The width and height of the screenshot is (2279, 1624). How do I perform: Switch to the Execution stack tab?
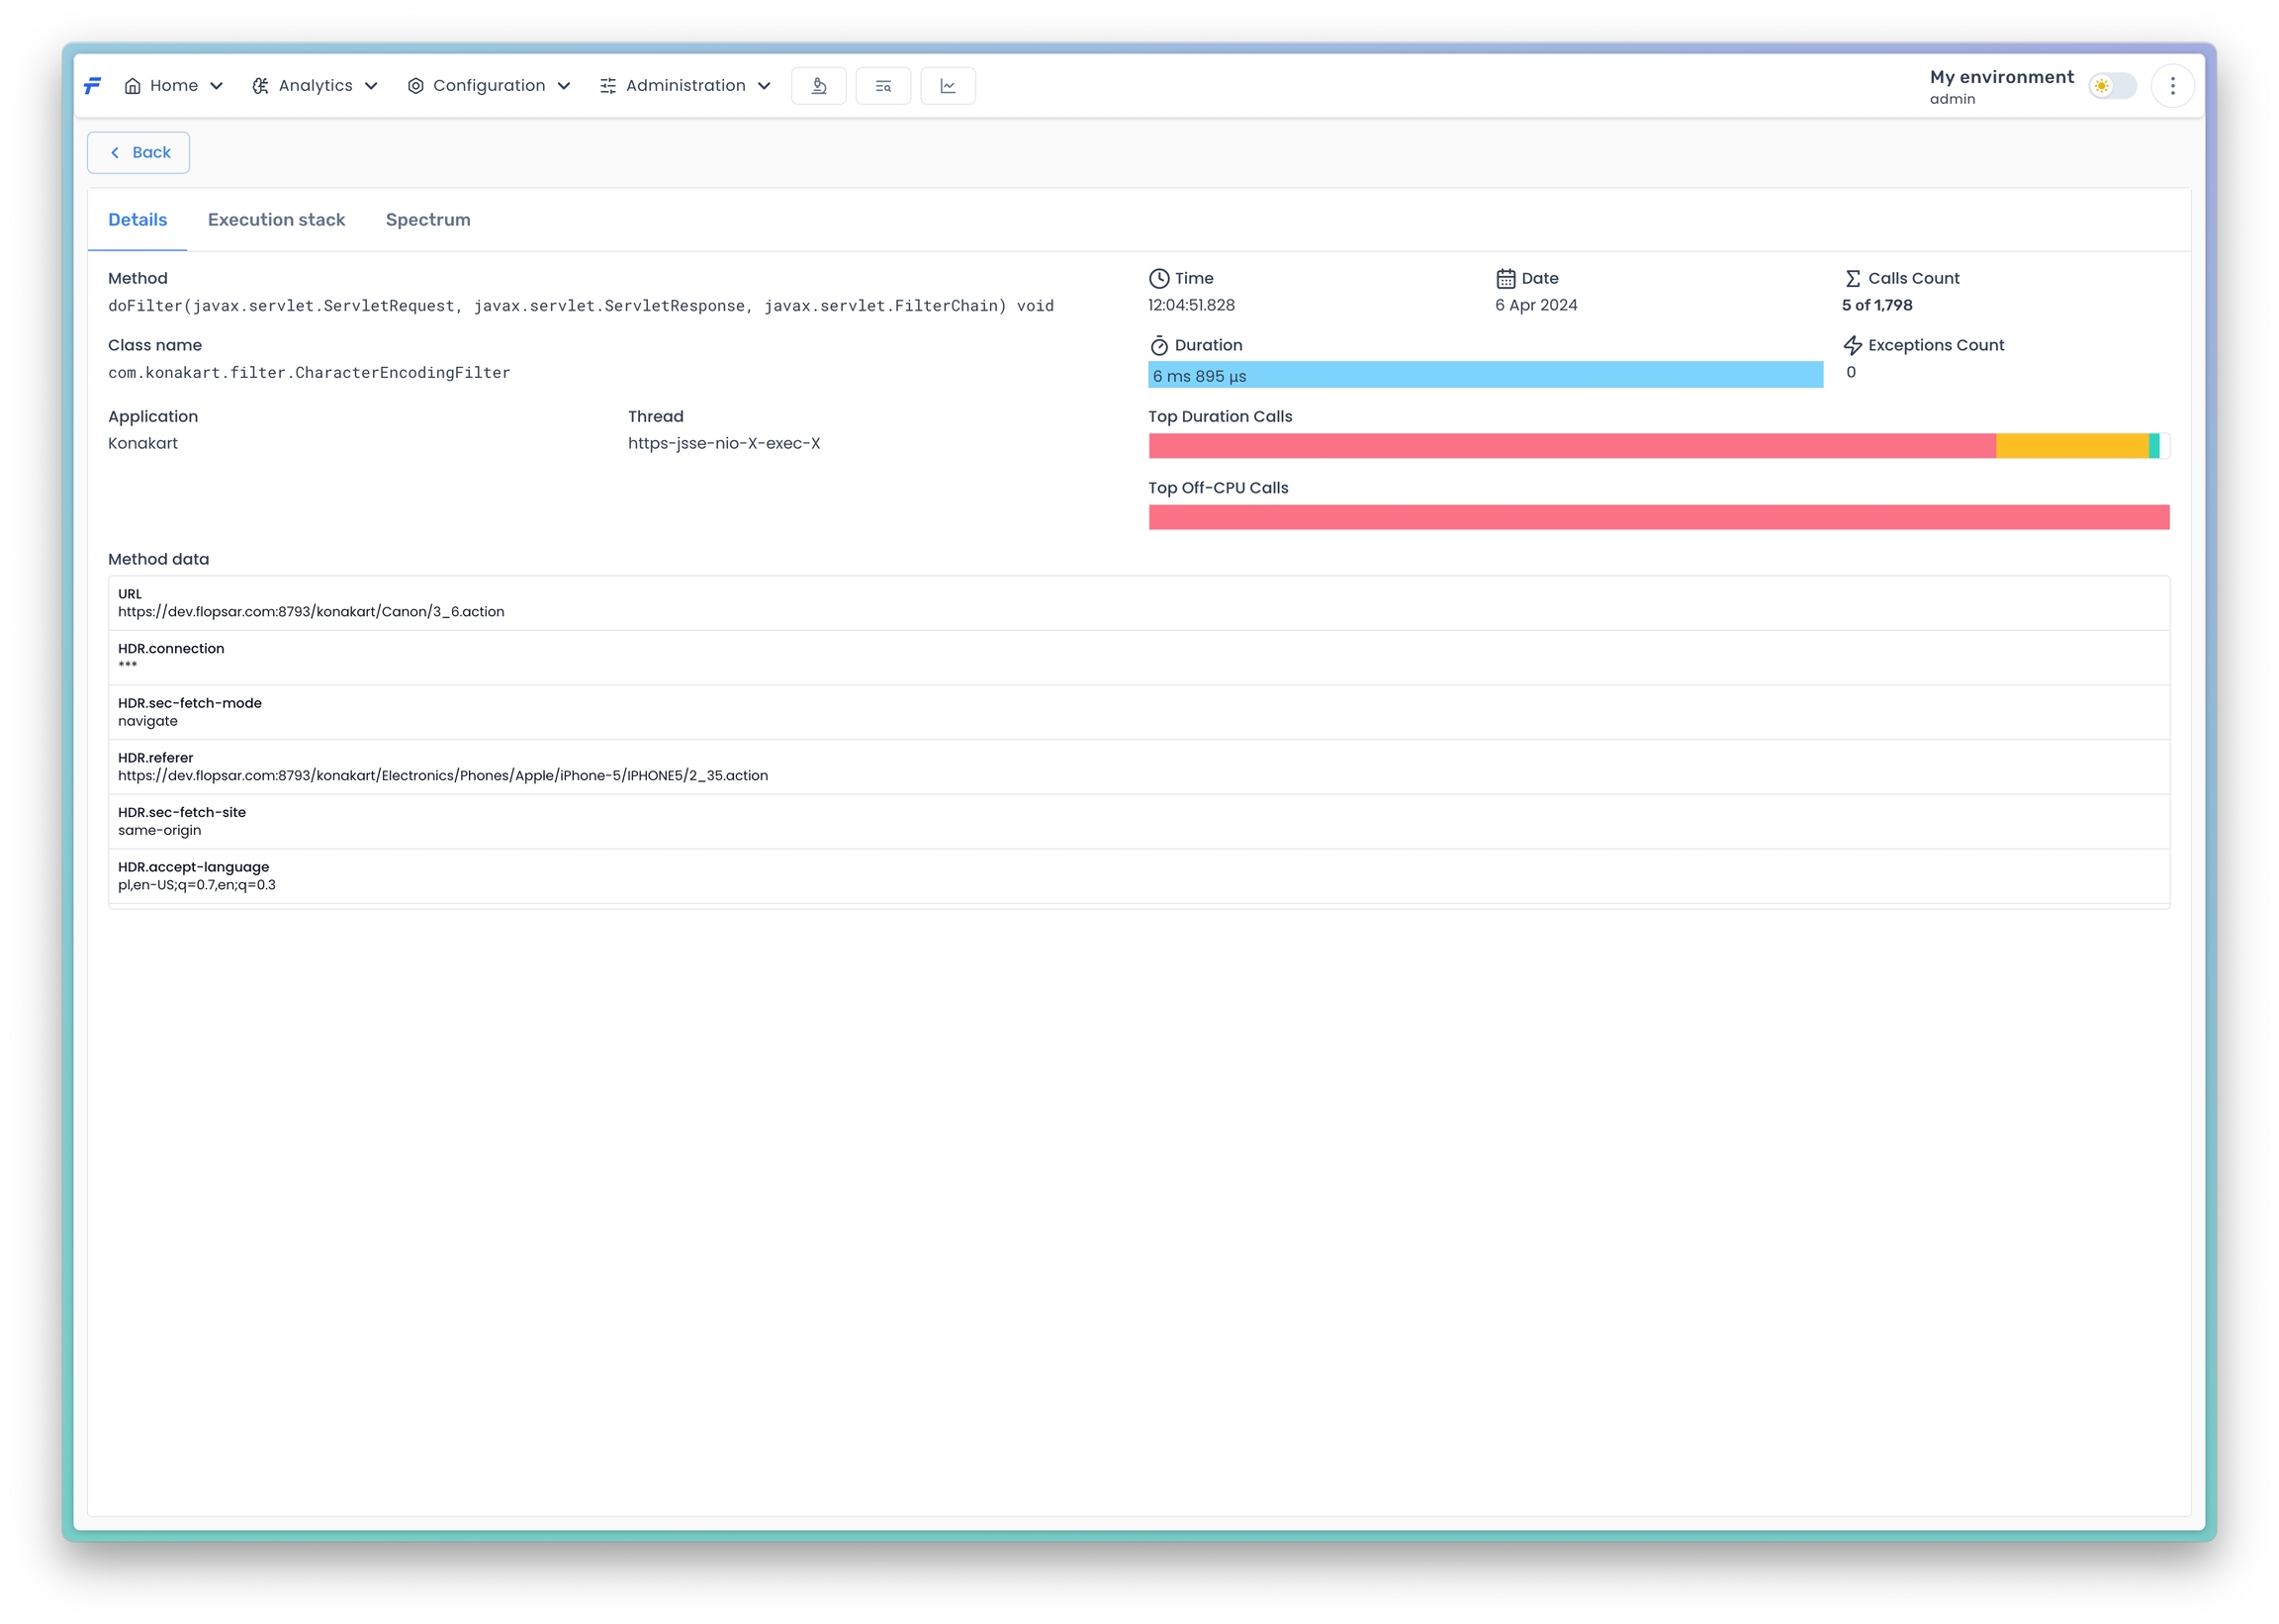276,220
